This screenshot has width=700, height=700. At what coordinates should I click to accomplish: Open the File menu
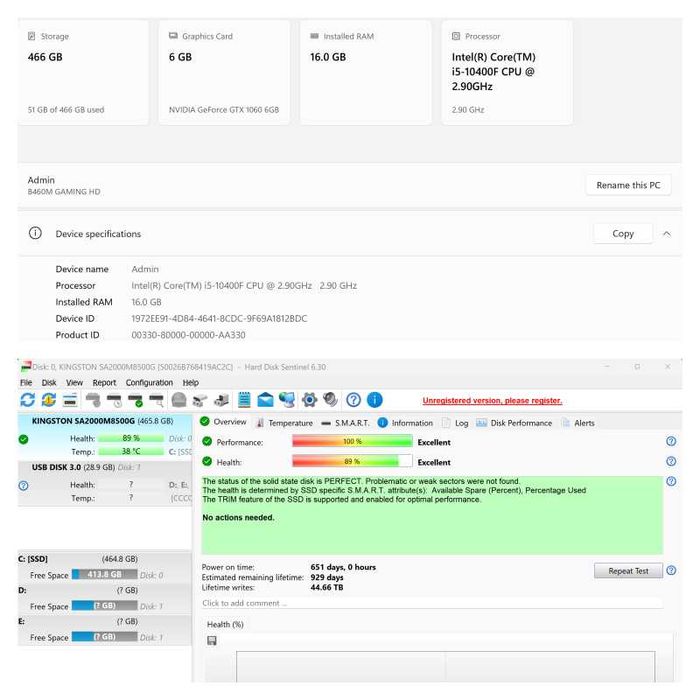26,383
